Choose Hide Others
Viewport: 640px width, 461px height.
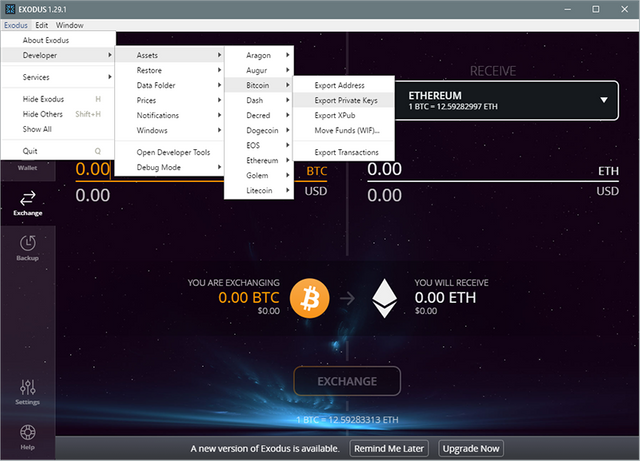58,114
